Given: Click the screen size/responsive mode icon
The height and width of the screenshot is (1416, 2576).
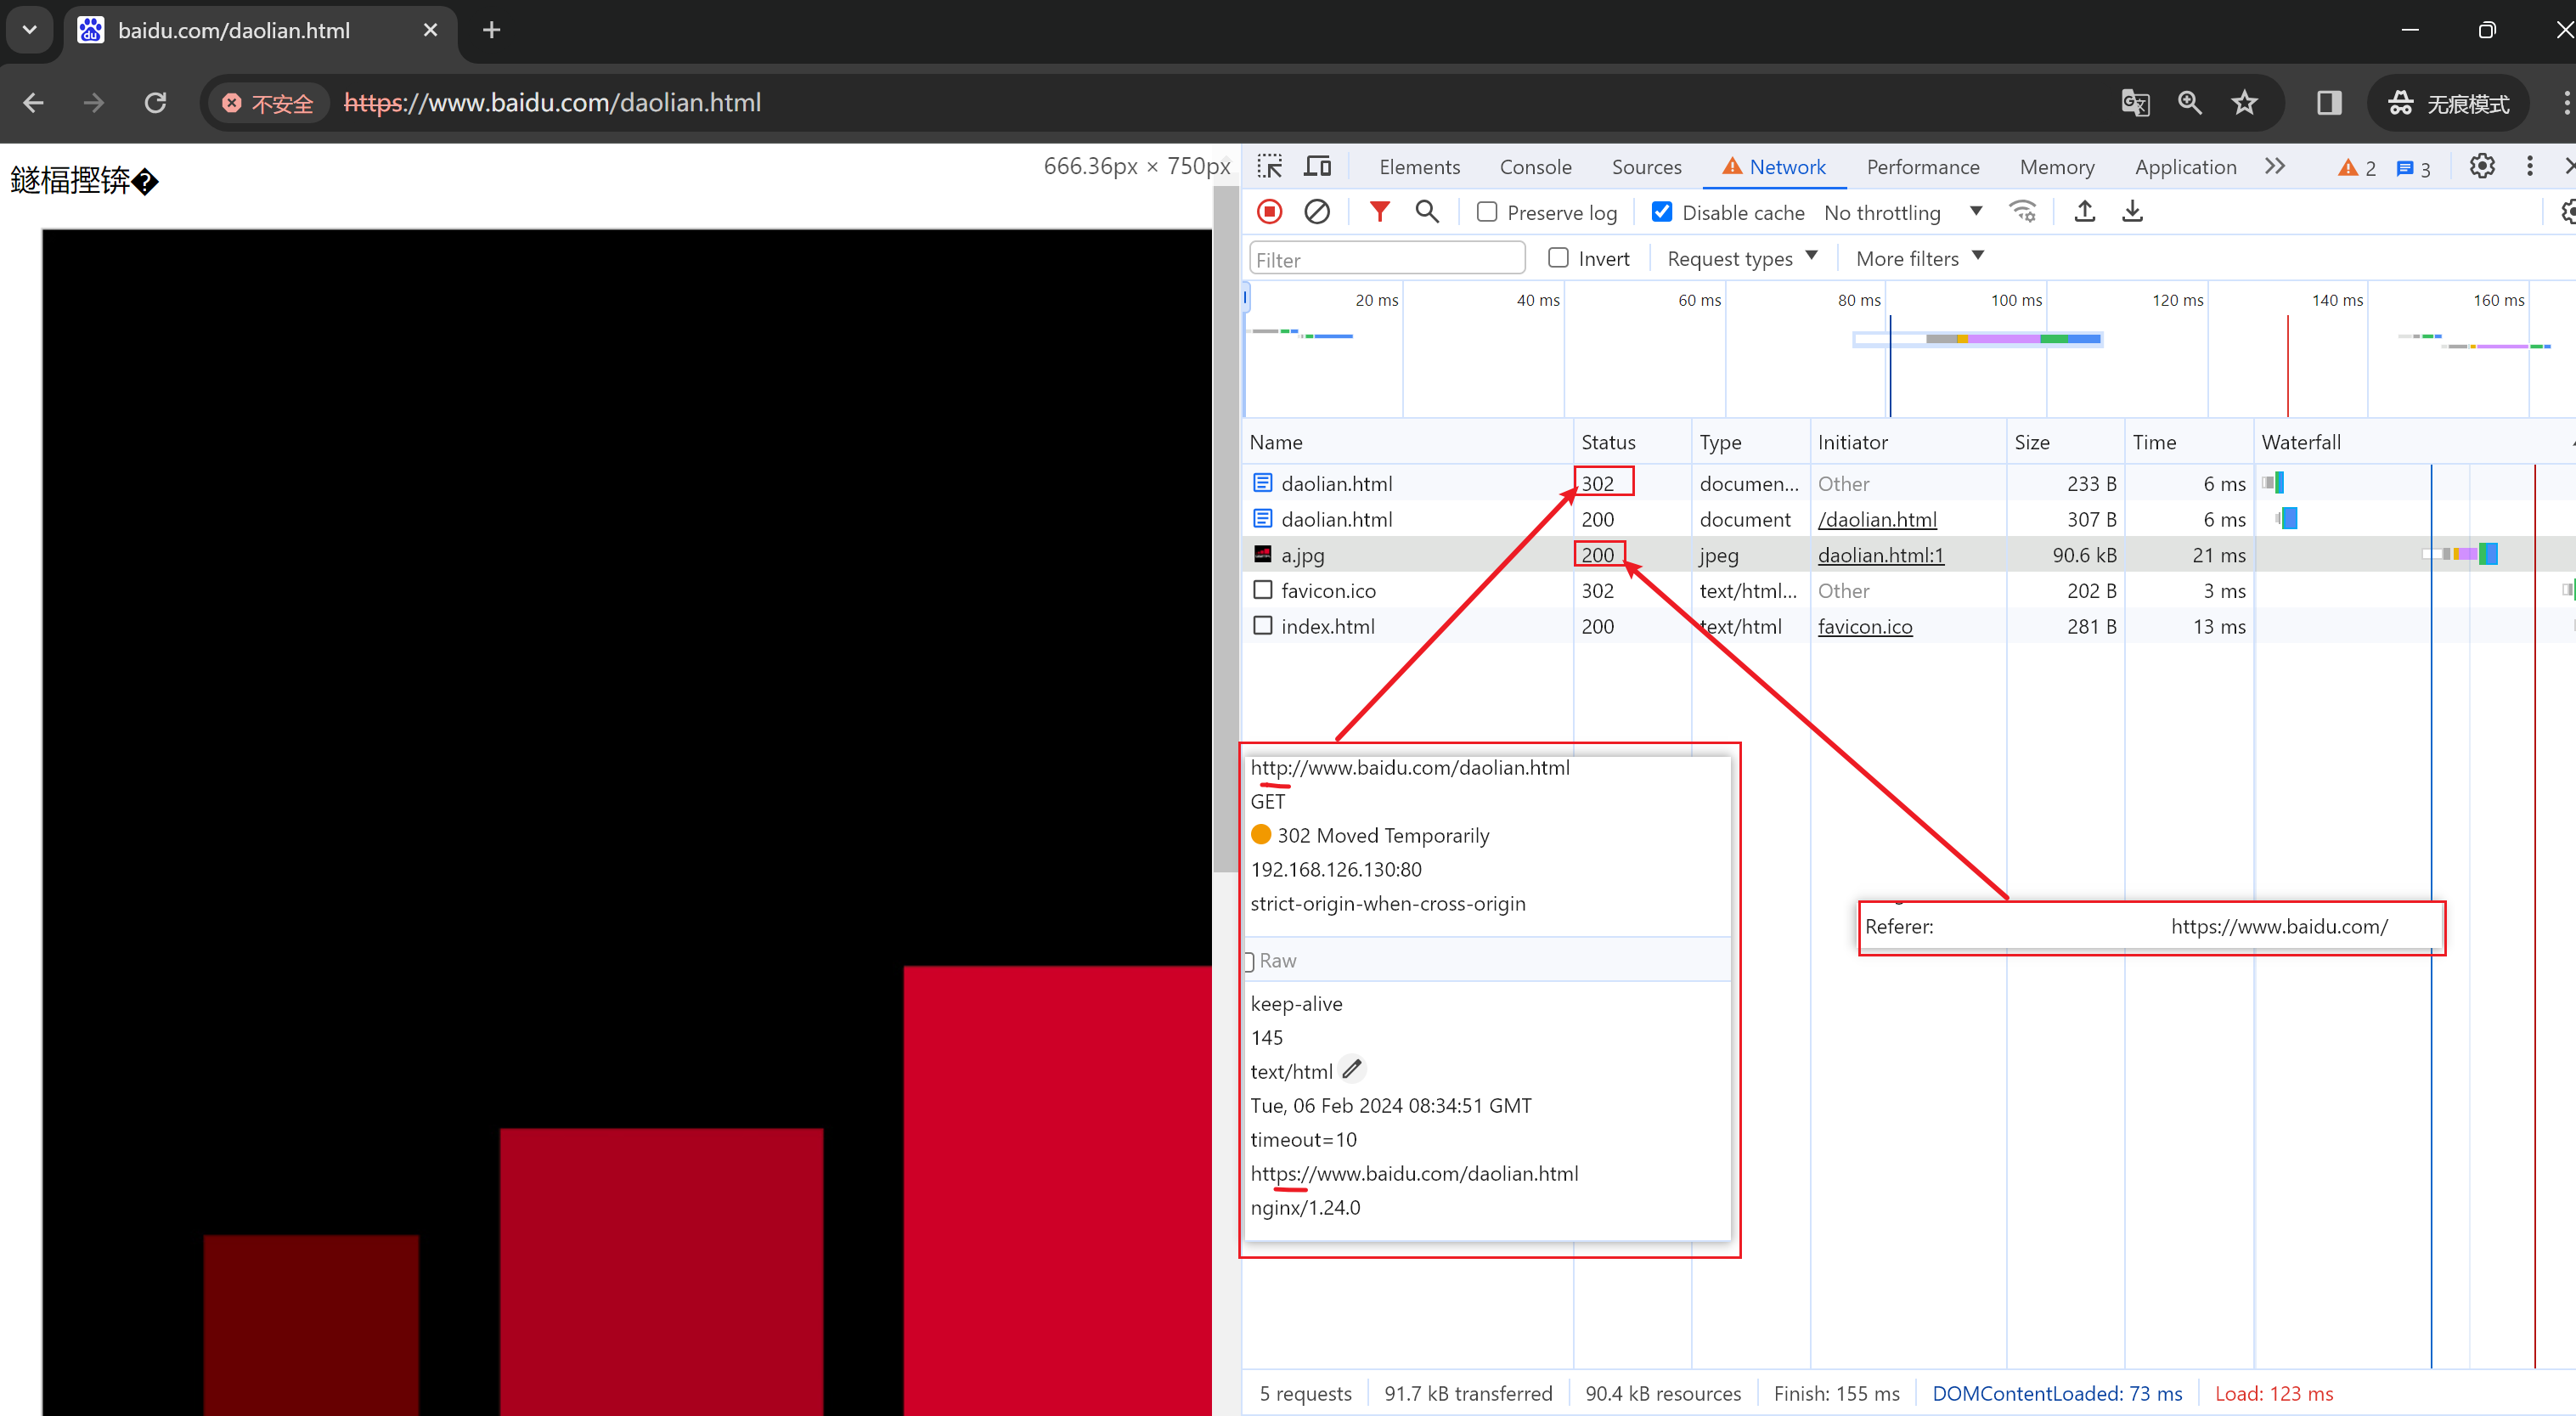Looking at the screenshot, I should click(1317, 164).
